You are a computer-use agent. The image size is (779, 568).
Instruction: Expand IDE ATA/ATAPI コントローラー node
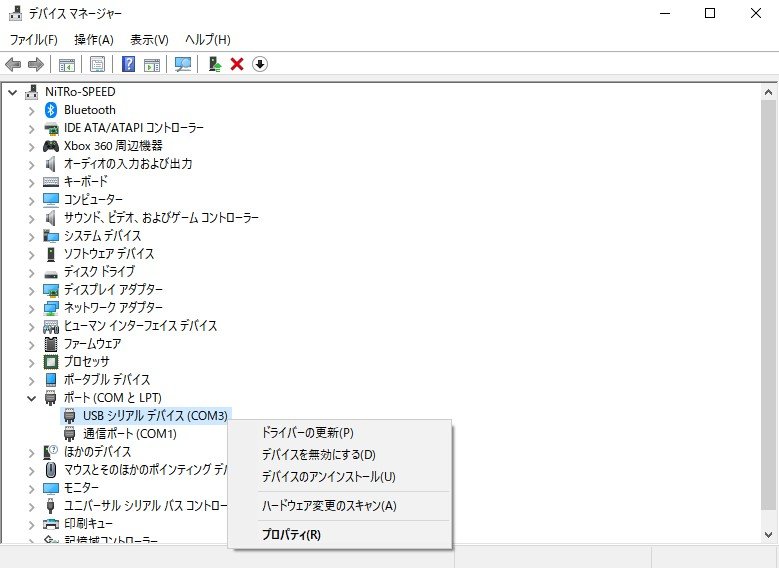31,129
